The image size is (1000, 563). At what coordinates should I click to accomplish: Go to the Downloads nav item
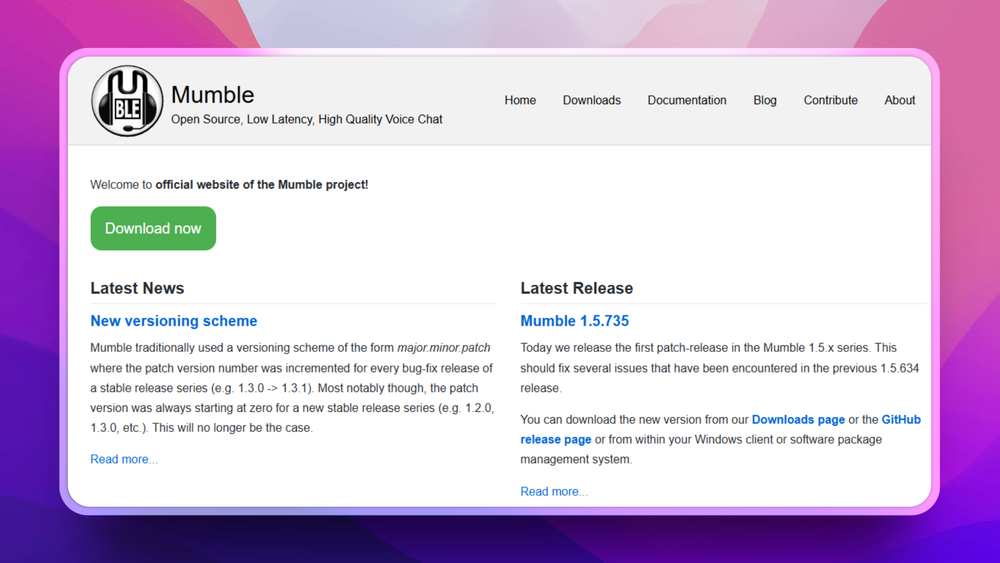(x=591, y=100)
